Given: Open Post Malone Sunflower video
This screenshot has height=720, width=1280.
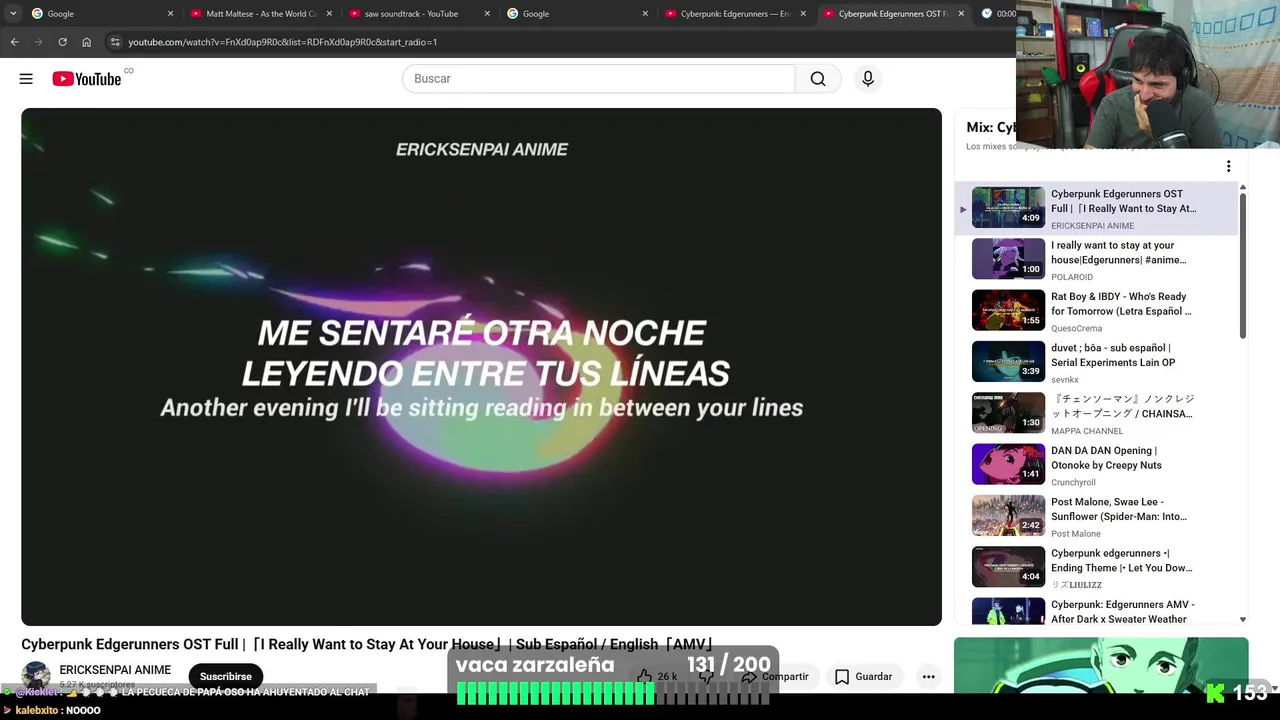Looking at the screenshot, I should 1095,517.
